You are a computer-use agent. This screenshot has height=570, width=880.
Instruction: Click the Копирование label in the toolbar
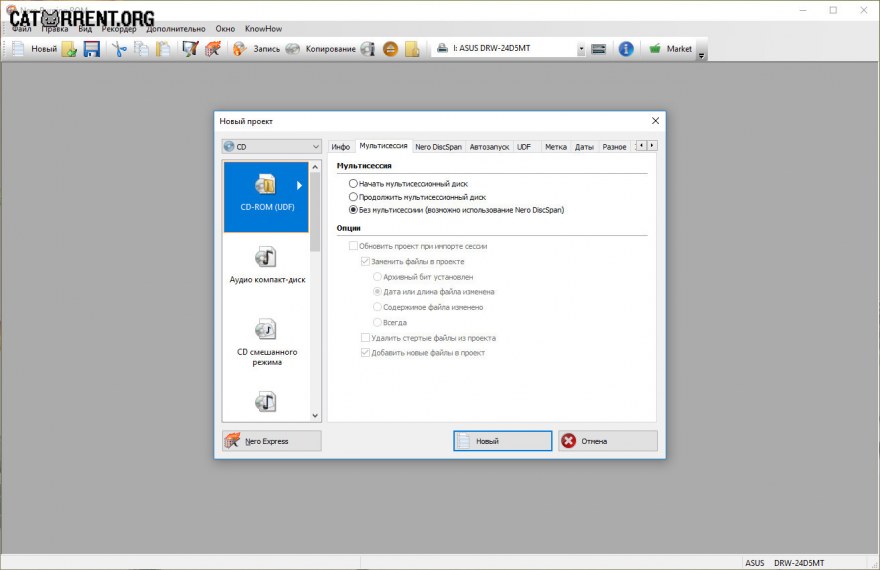(331, 49)
